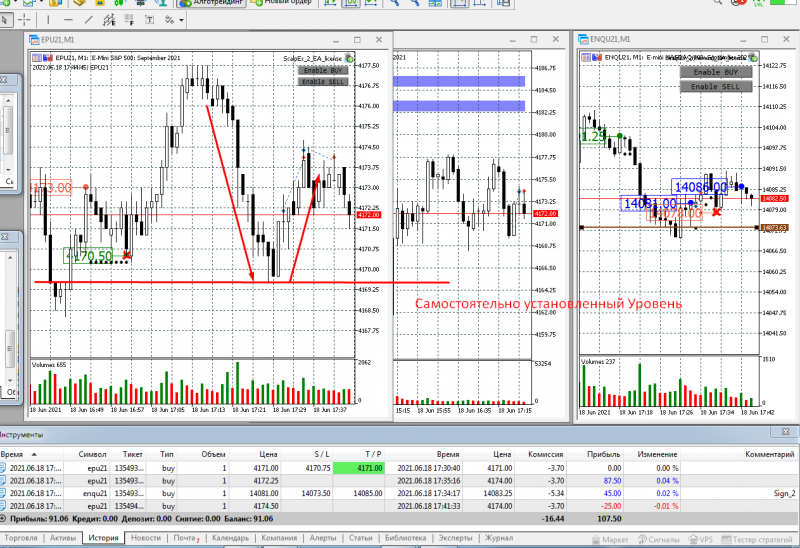Open the Журнал tab

pyautogui.click(x=498, y=538)
